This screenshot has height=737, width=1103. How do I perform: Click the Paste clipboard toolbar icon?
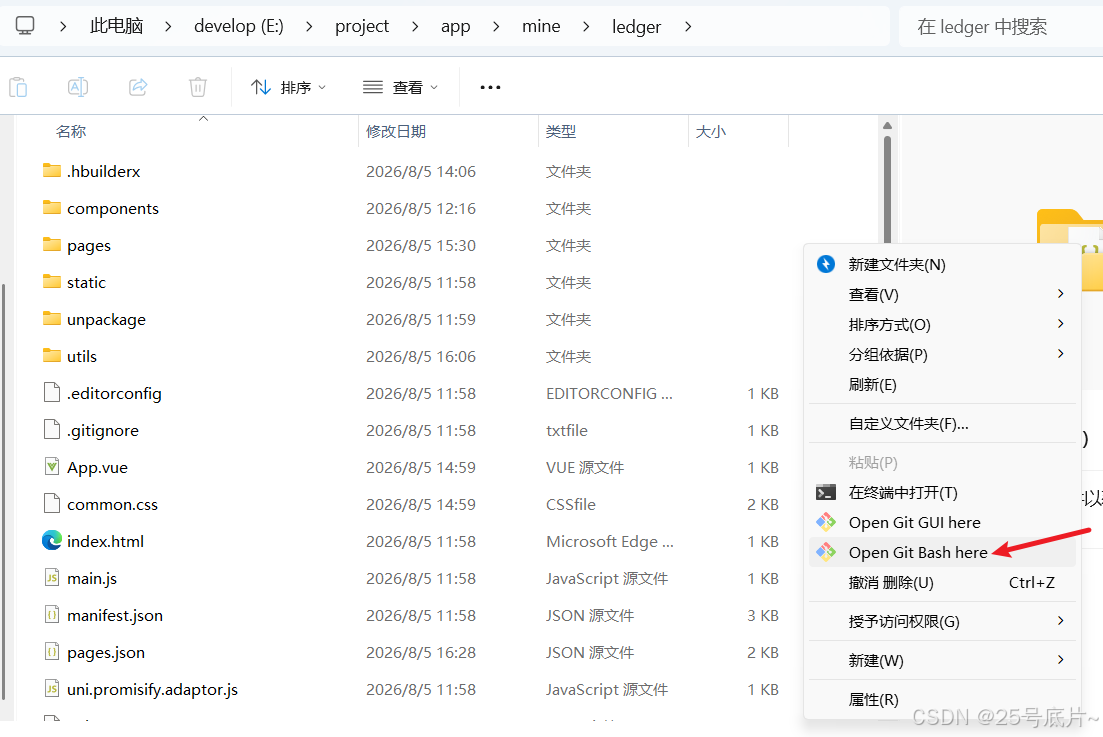click(x=18, y=87)
